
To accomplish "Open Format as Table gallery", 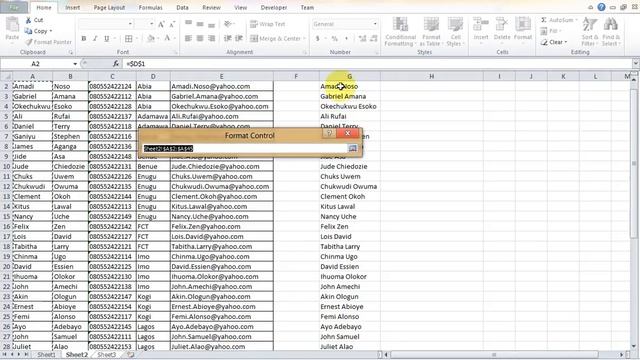I will click(431, 32).
